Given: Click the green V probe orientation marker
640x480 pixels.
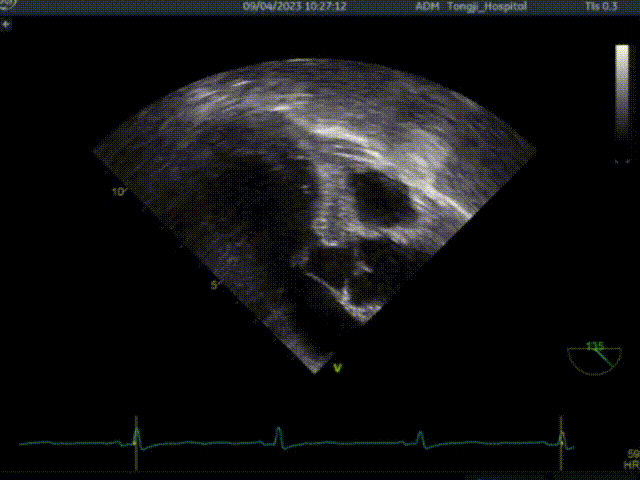Looking at the screenshot, I should [x=337, y=368].
